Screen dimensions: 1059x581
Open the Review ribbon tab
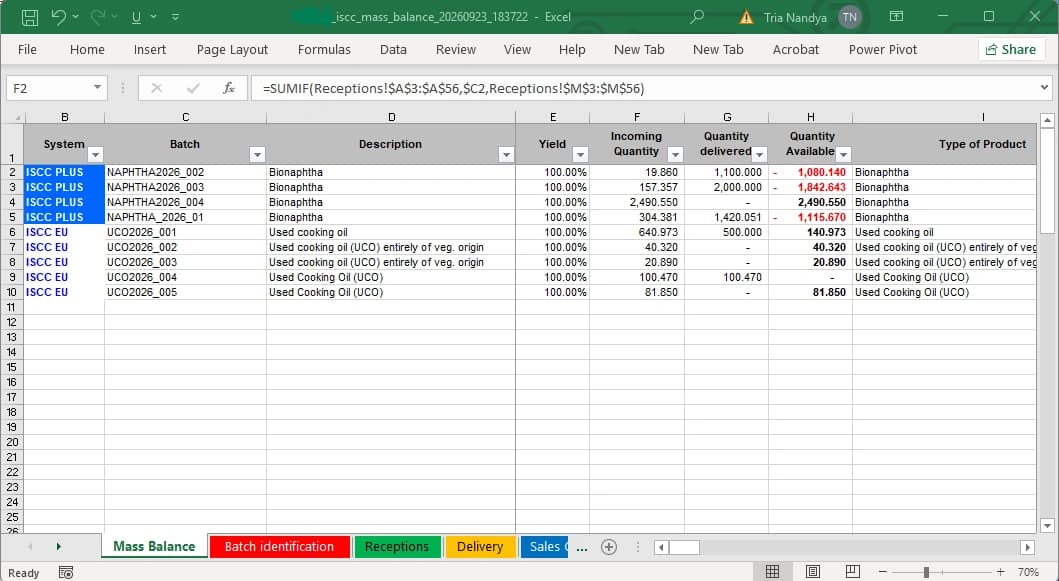[455, 49]
